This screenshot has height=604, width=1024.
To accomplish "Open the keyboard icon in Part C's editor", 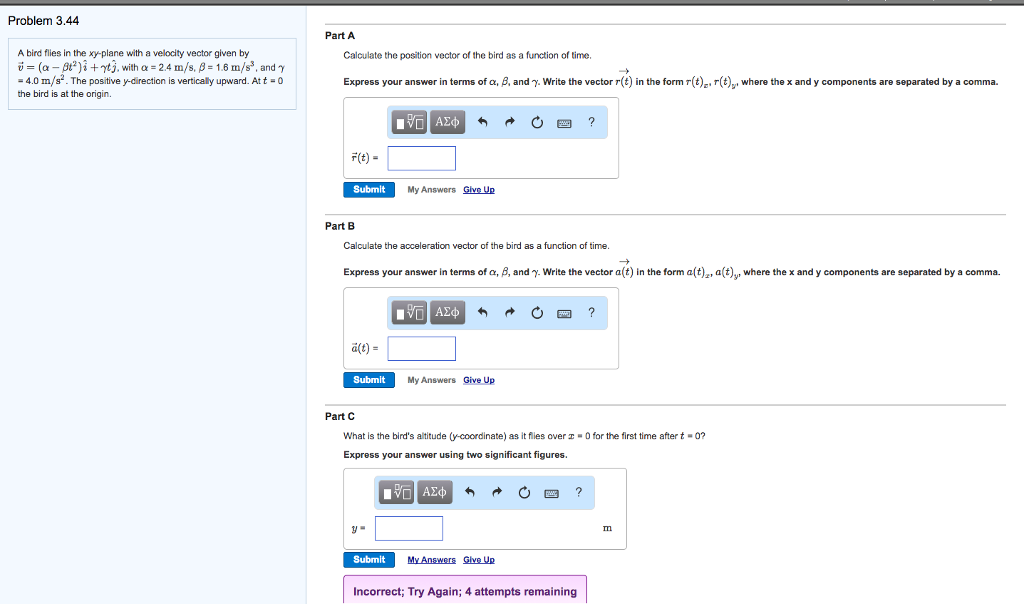I will [550, 492].
